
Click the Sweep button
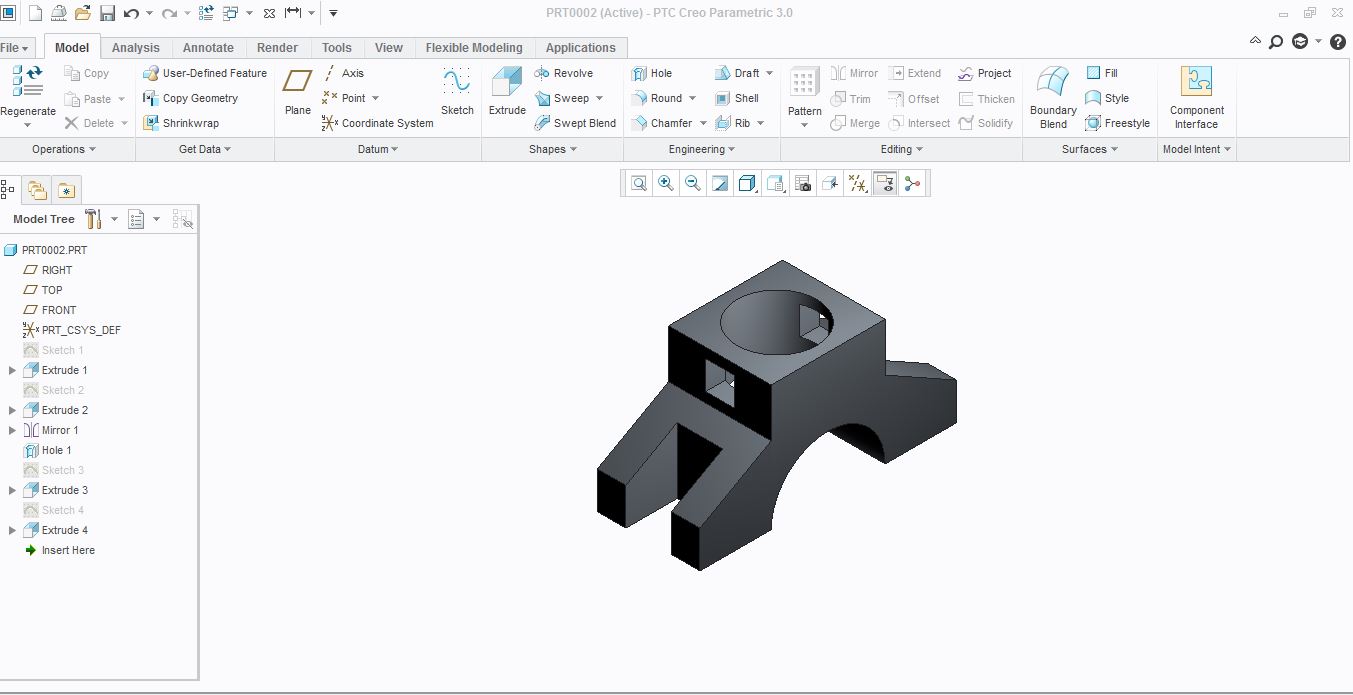pos(561,98)
